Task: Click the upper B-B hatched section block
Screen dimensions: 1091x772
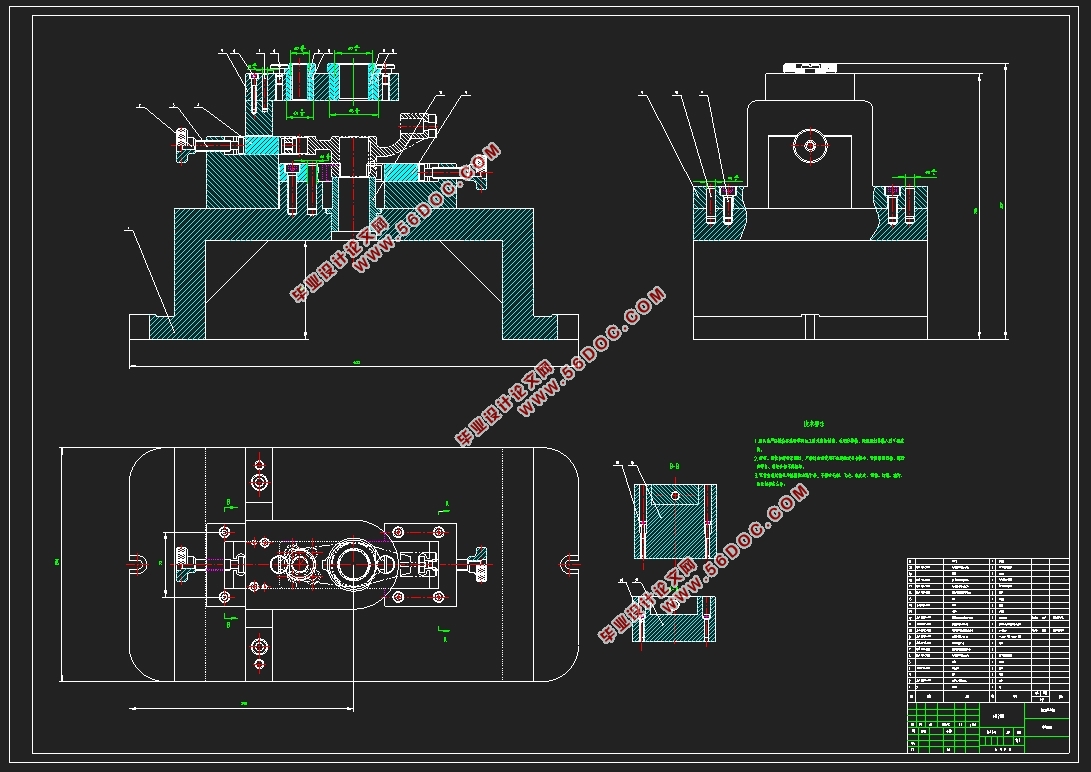Action: point(673,521)
